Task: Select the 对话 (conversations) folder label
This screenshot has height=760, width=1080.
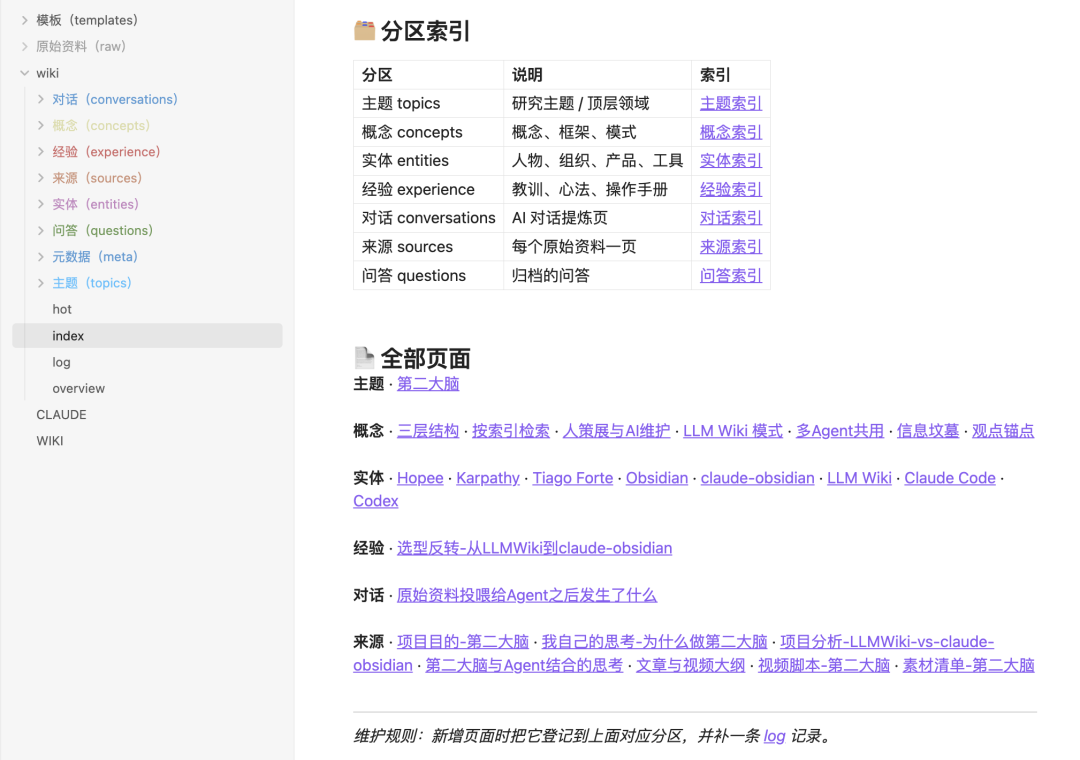Action: point(115,99)
